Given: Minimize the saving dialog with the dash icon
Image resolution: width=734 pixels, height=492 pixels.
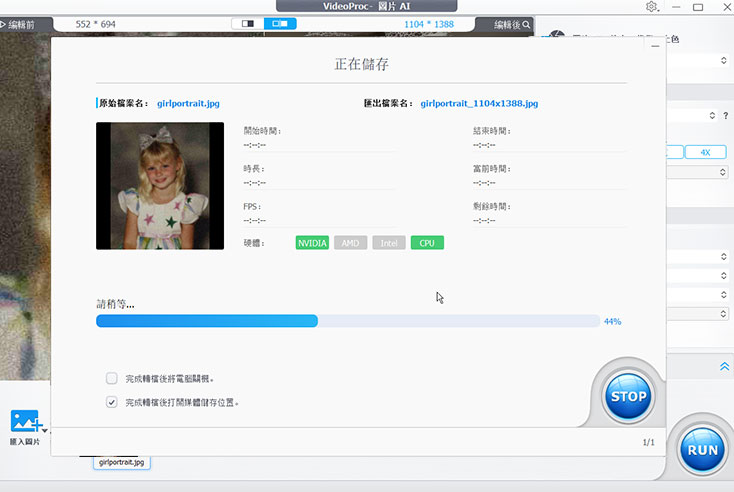Looking at the screenshot, I should pos(655,46).
